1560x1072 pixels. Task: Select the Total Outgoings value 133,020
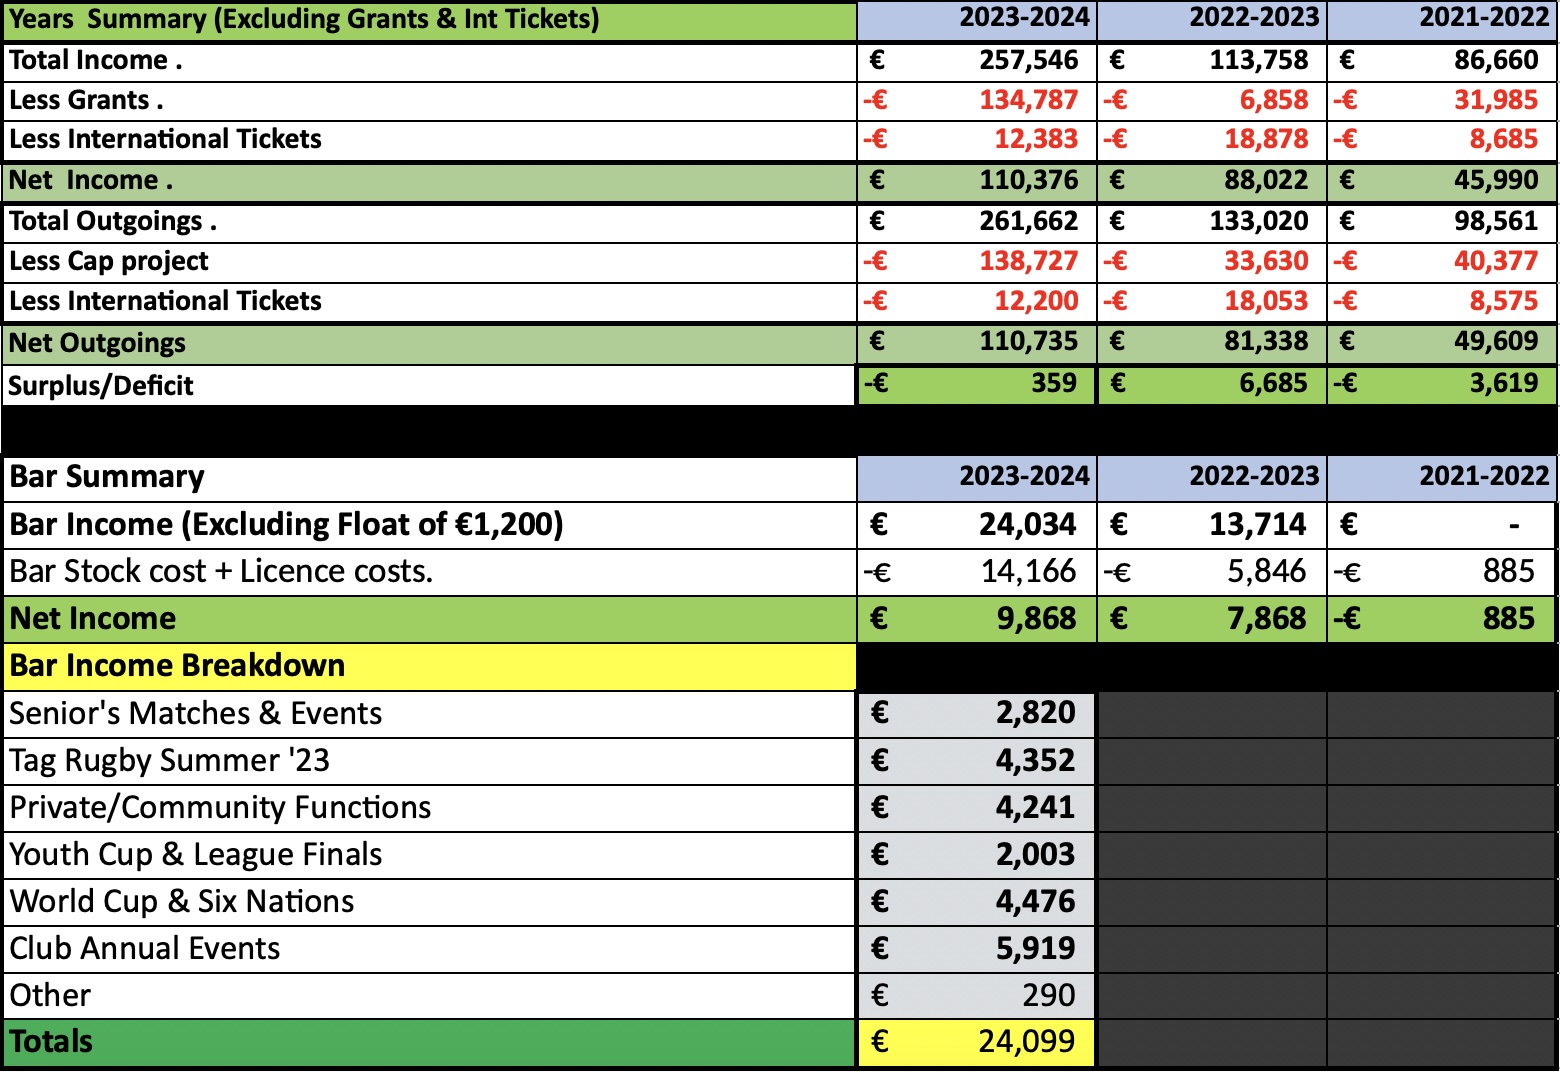tap(1259, 221)
